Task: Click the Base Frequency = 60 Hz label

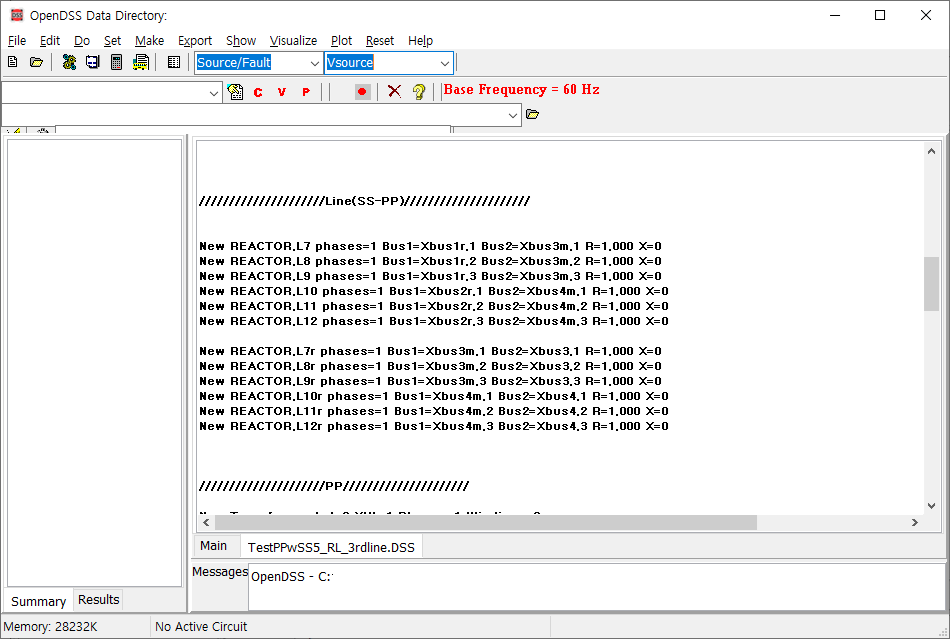Action: click(x=522, y=90)
